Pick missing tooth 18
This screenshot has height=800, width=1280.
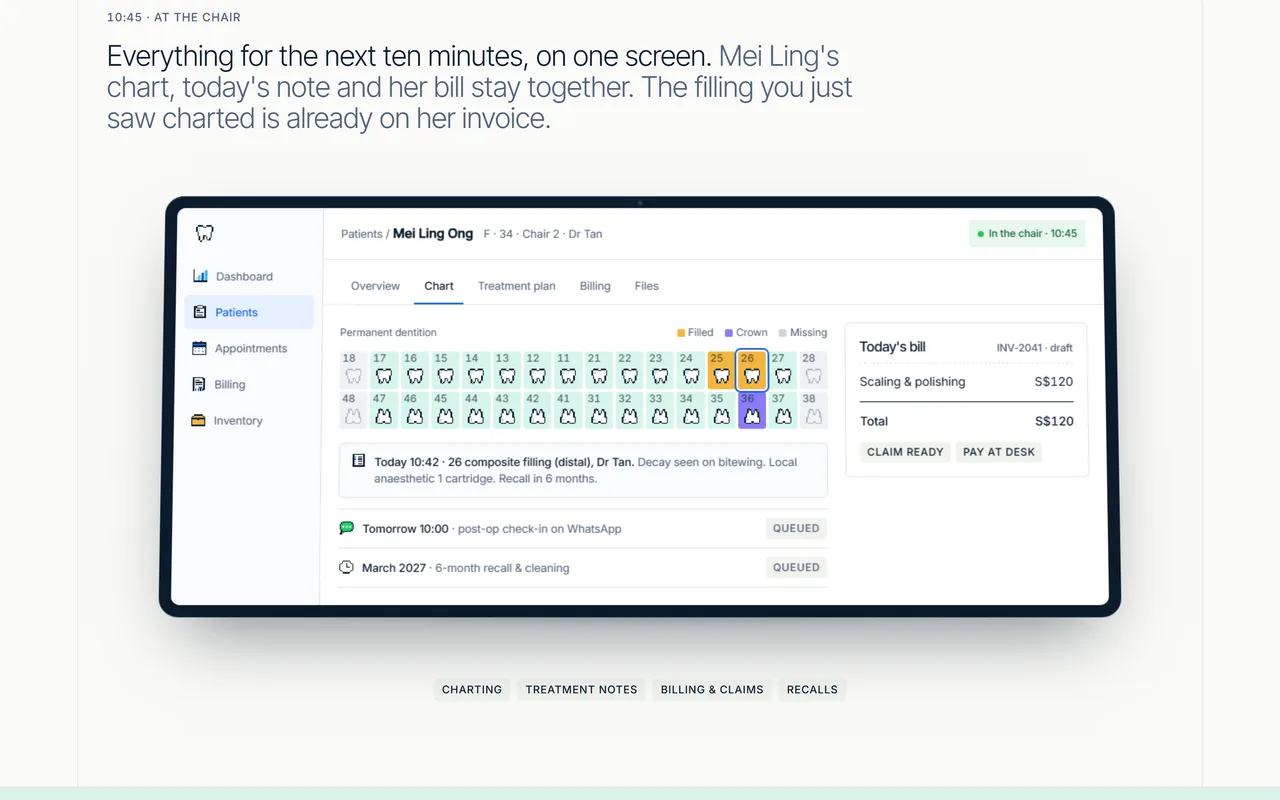pyautogui.click(x=353, y=370)
